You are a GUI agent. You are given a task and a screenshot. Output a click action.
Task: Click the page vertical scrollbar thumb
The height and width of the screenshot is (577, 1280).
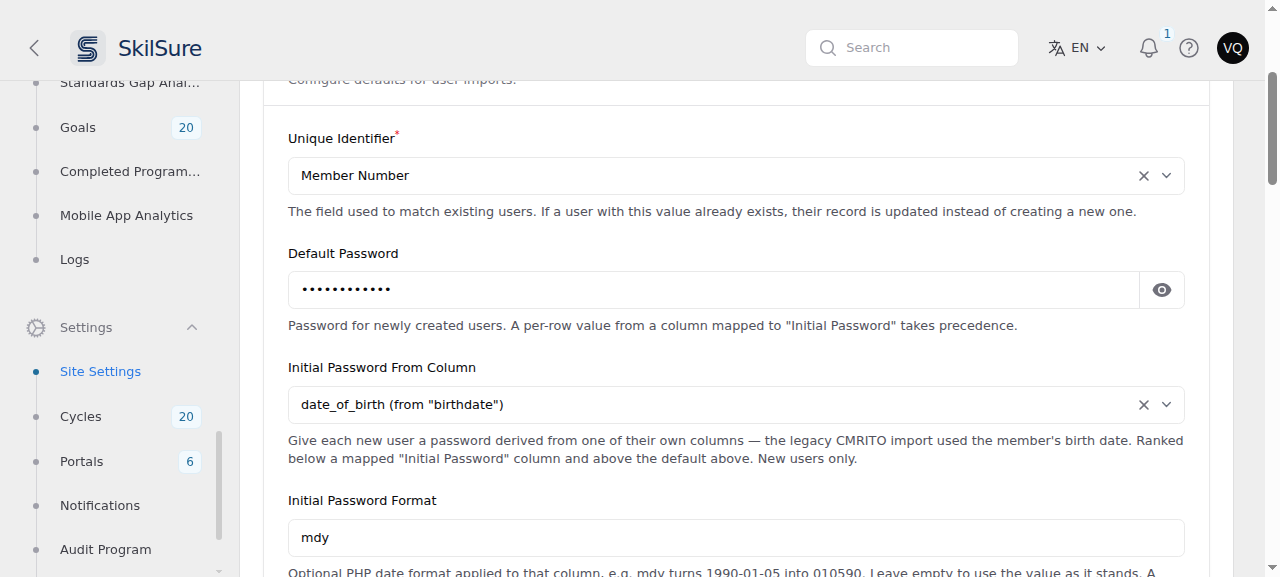click(1272, 128)
